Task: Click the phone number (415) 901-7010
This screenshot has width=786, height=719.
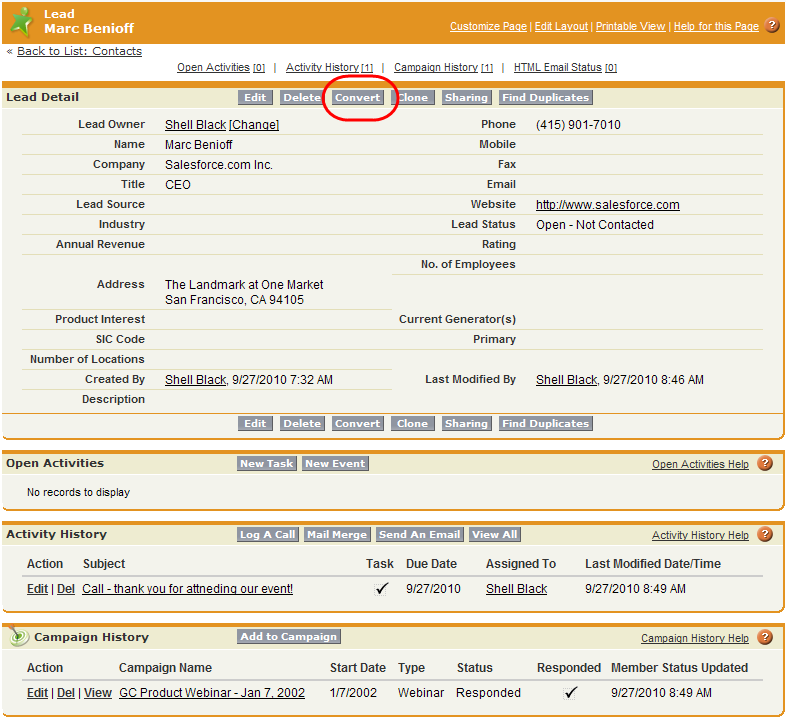Action: pos(578,124)
